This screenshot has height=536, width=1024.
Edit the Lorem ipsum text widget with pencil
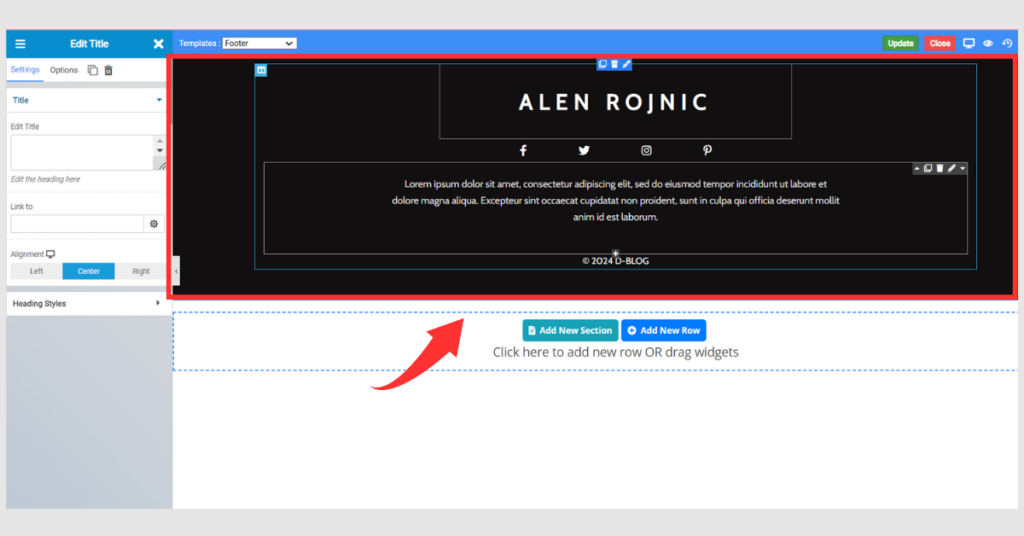click(x=952, y=168)
